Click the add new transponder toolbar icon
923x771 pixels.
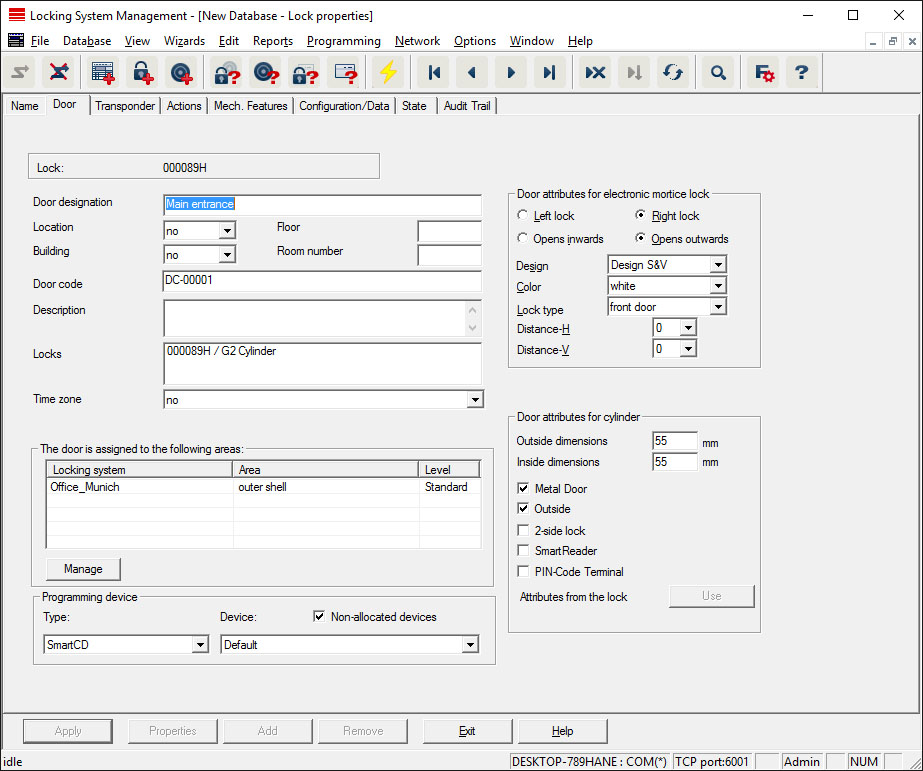(x=180, y=72)
